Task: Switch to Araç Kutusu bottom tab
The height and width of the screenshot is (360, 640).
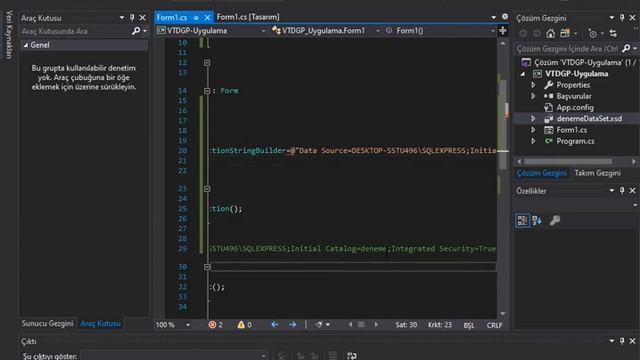Action: pos(100,324)
